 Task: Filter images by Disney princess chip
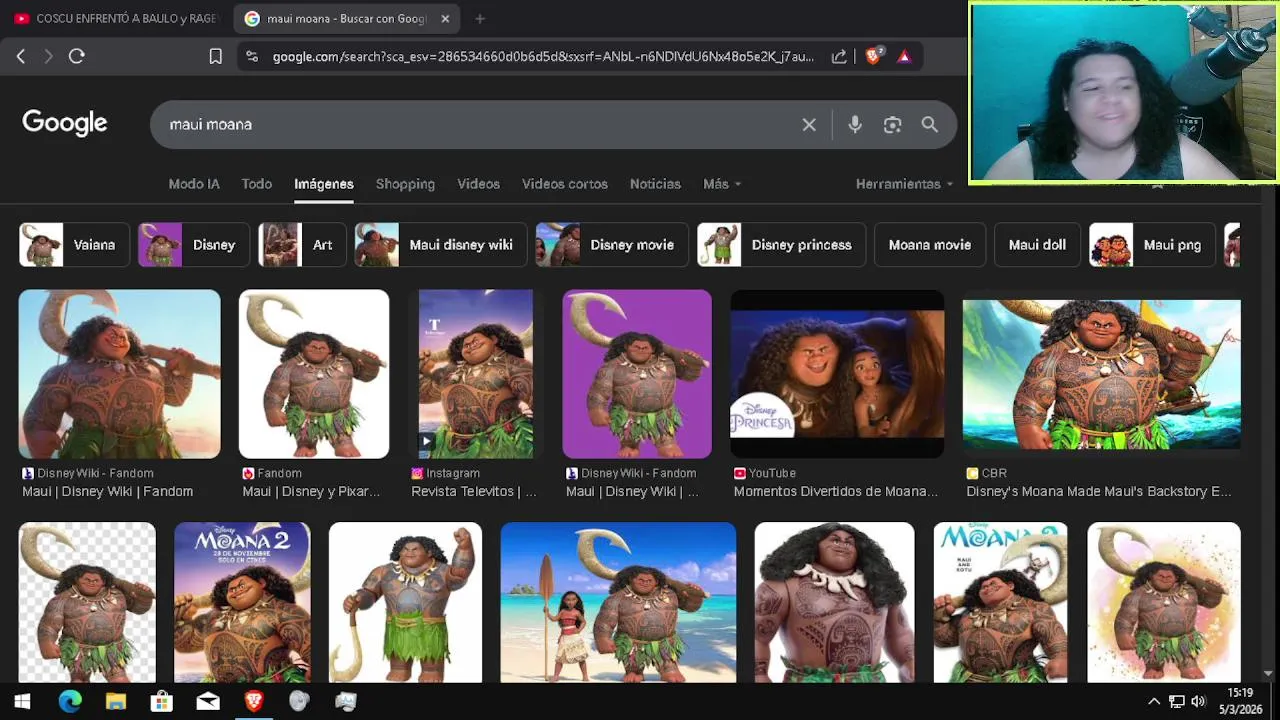coord(781,245)
